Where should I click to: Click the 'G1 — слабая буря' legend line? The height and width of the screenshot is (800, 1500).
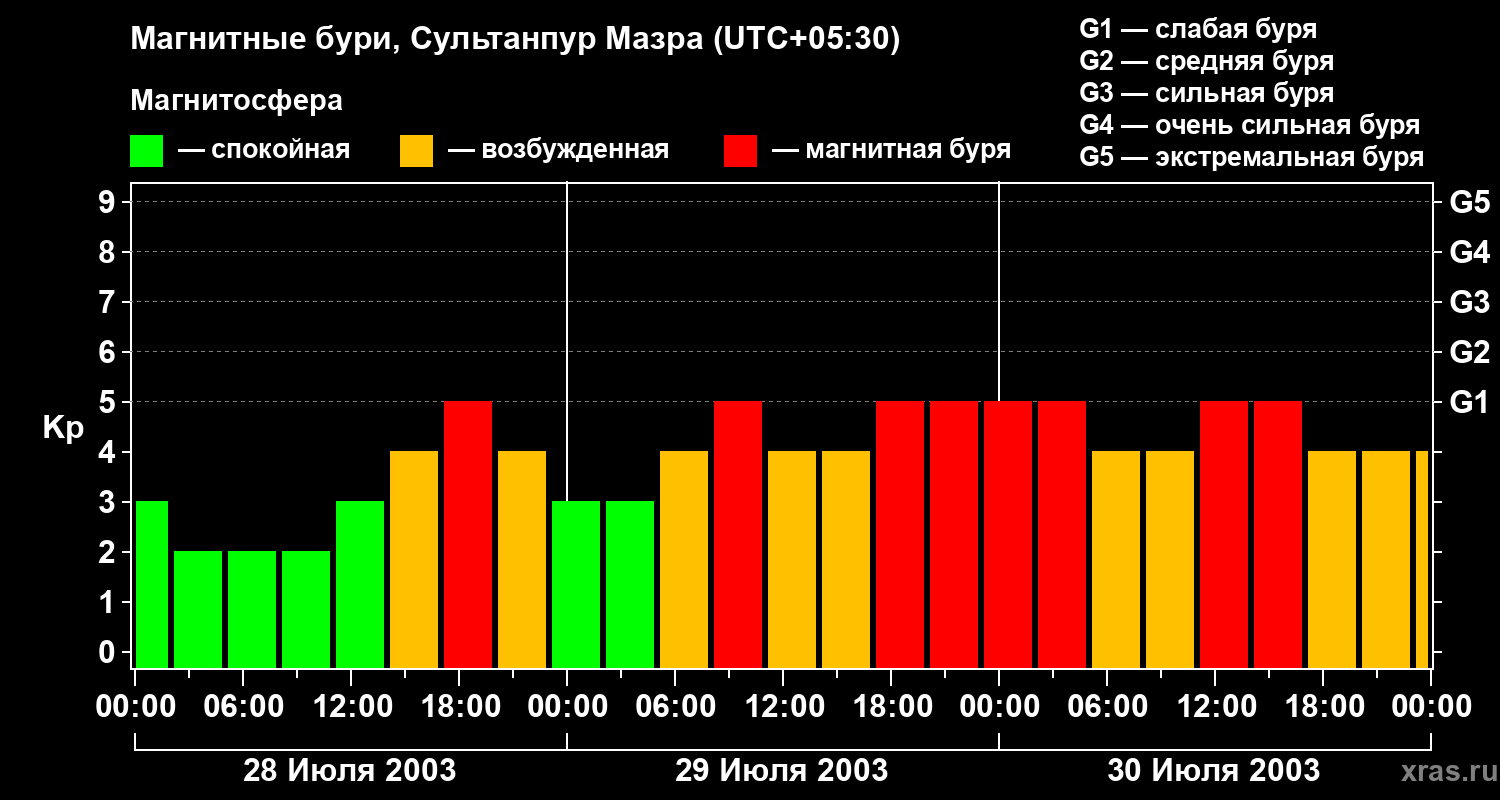pyautogui.click(x=1198, y=28)
